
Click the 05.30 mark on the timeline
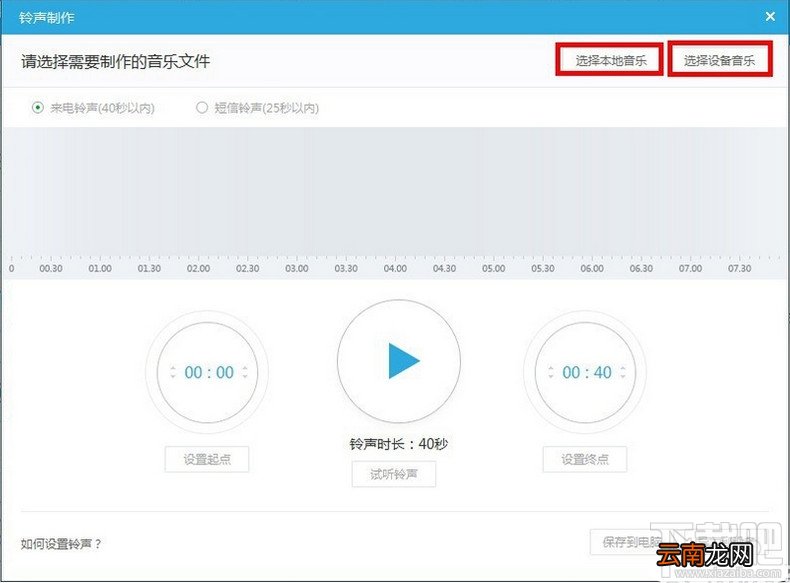tap(543, 269)
